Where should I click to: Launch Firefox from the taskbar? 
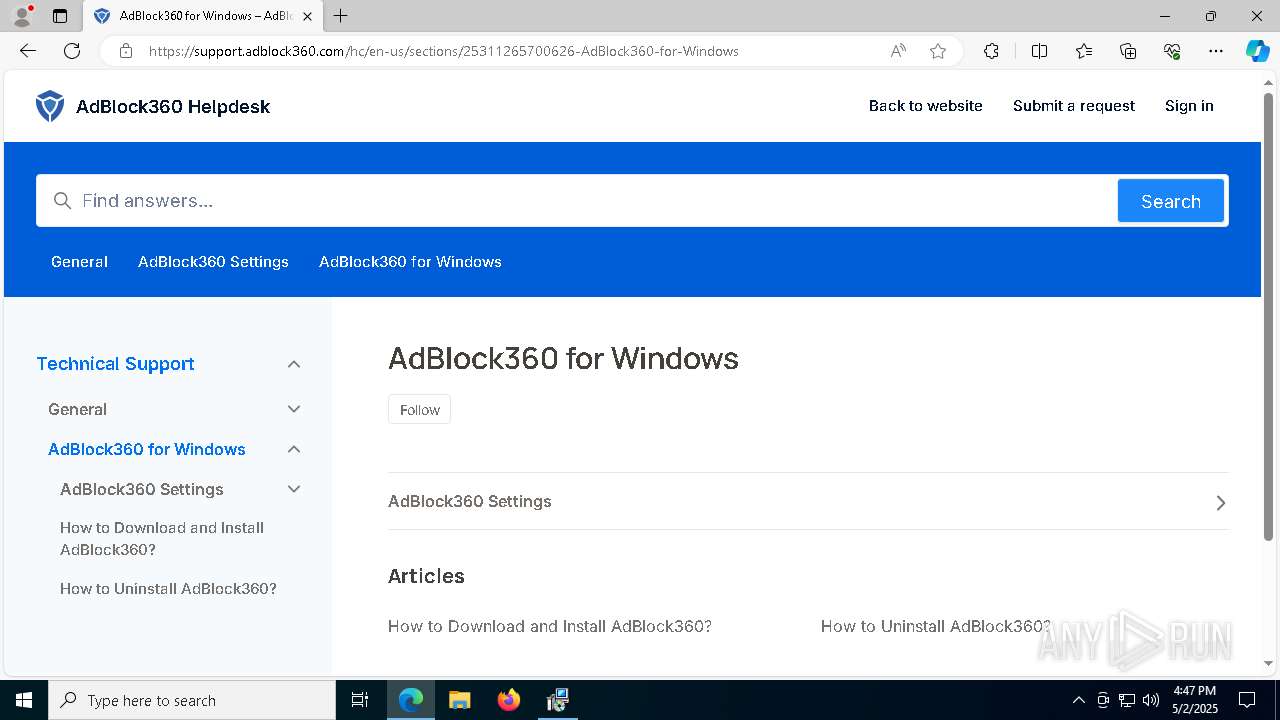pos(509,700)
